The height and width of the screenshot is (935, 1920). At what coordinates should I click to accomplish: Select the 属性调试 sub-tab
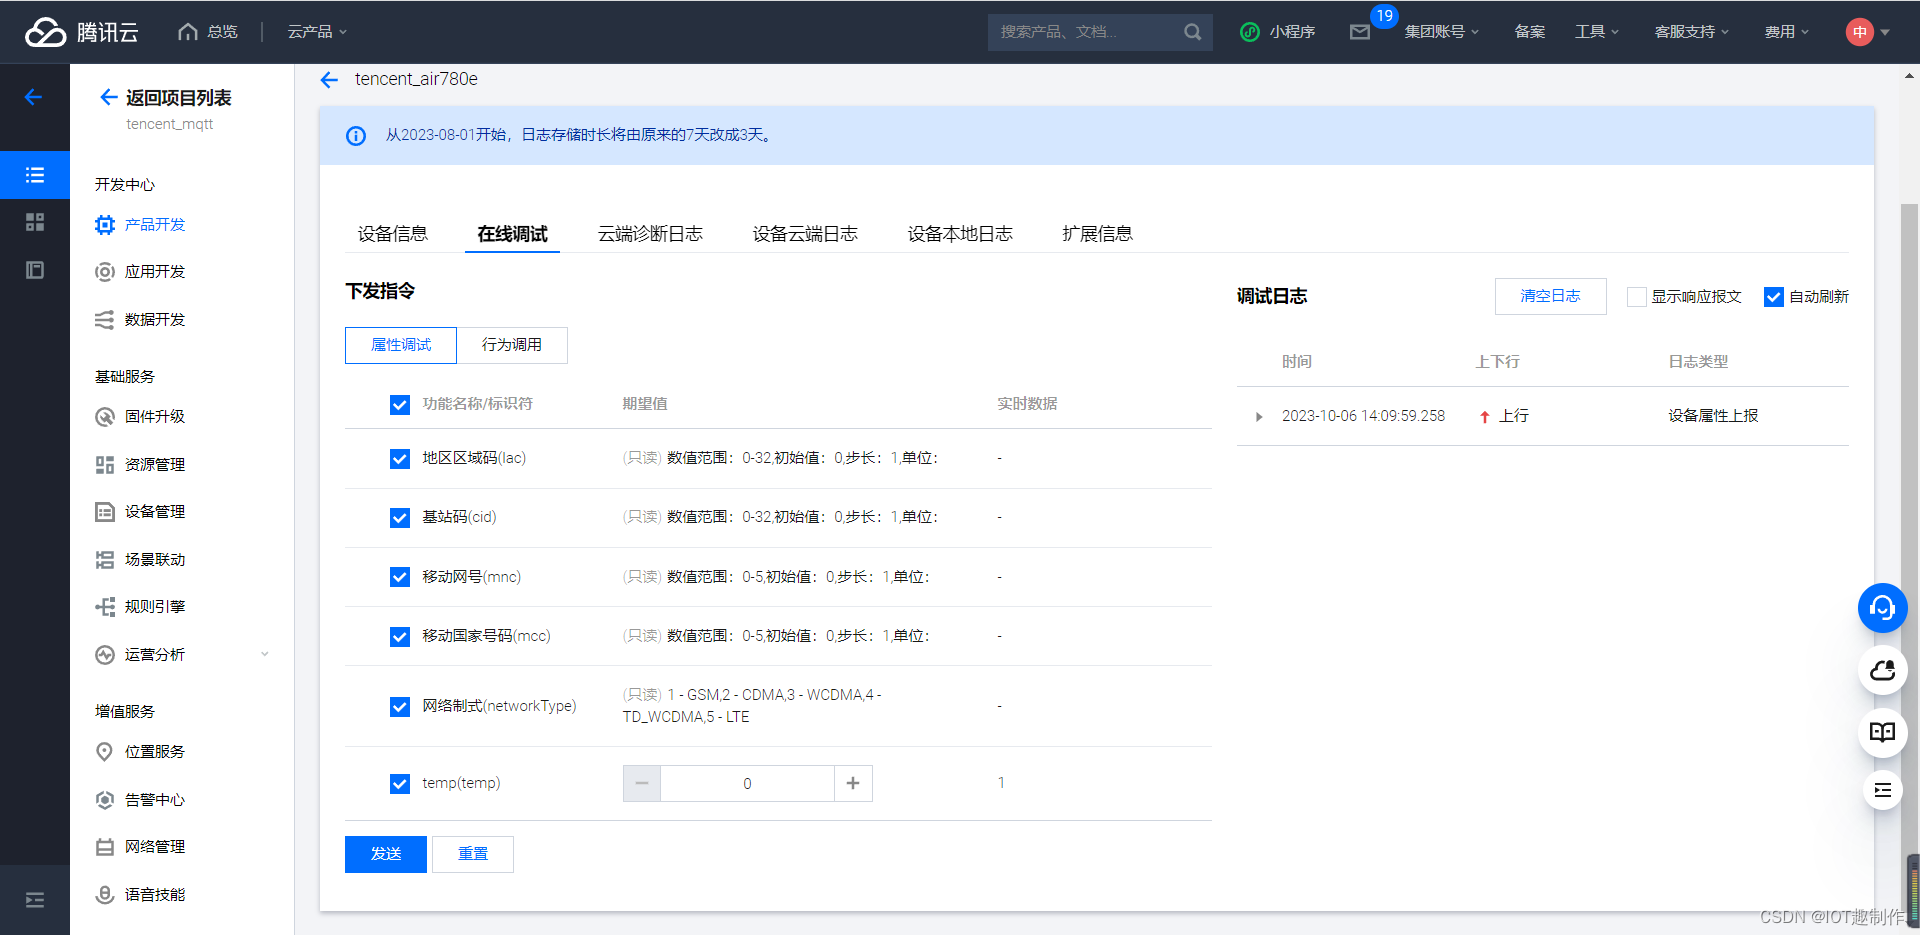401,345
